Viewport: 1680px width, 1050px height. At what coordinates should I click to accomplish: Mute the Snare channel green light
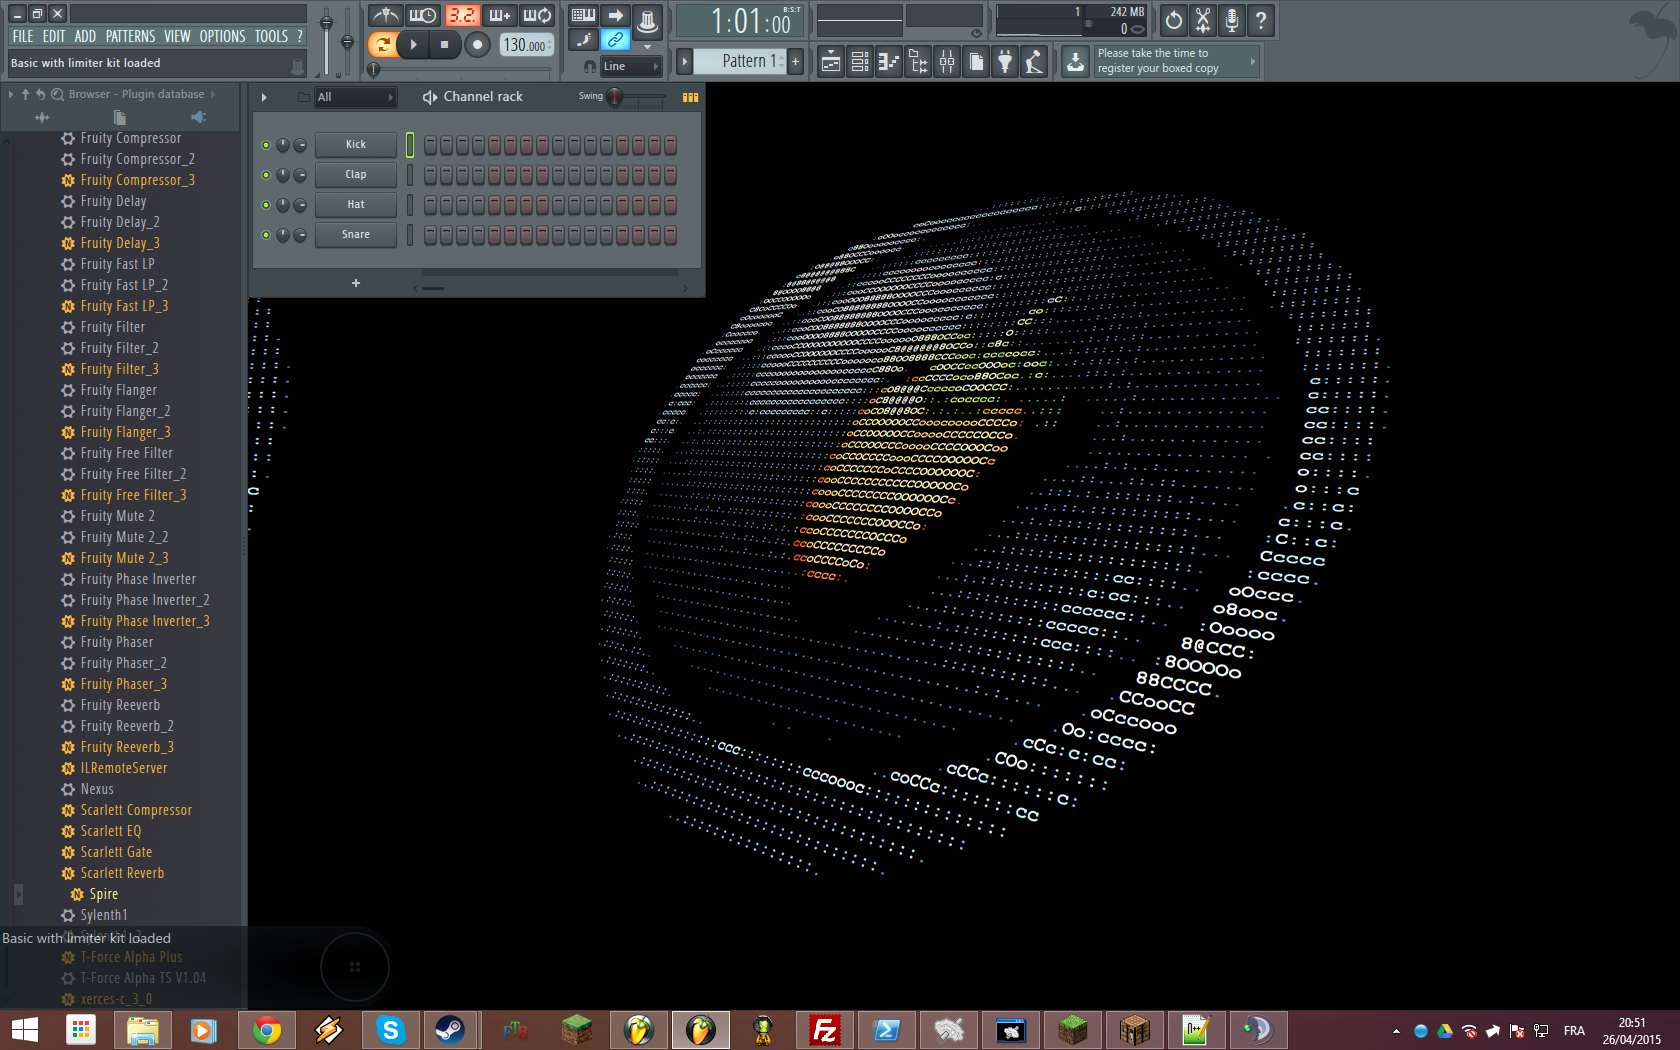click(x=266, y=235)
